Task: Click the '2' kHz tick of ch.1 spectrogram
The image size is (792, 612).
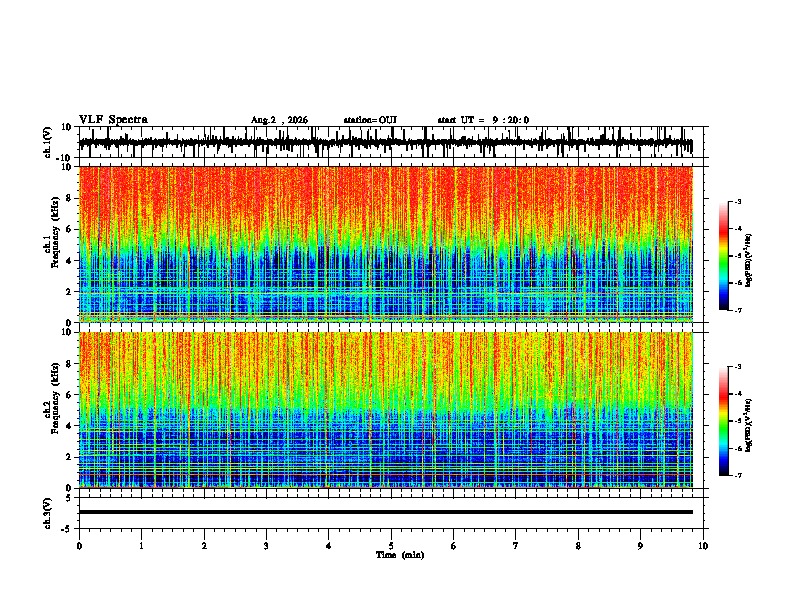Action: point(69,291)
